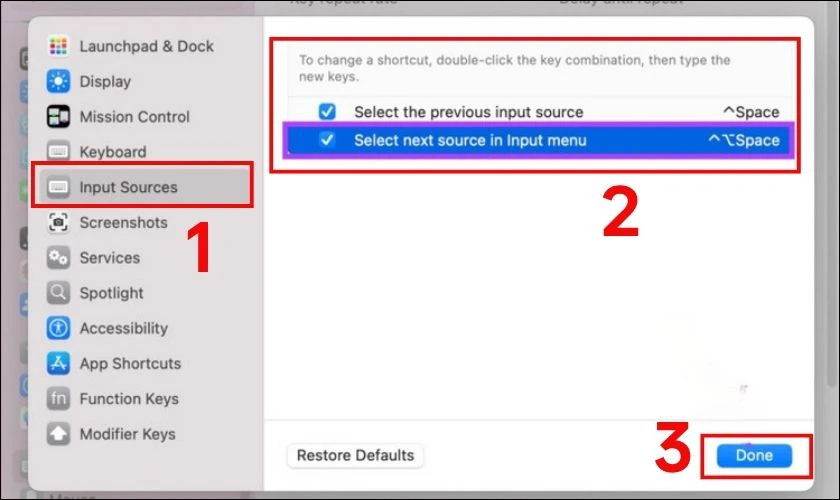Select the Spotlight label in sidebar
This screenshot has width=840, height=500.
coord(111,293)
